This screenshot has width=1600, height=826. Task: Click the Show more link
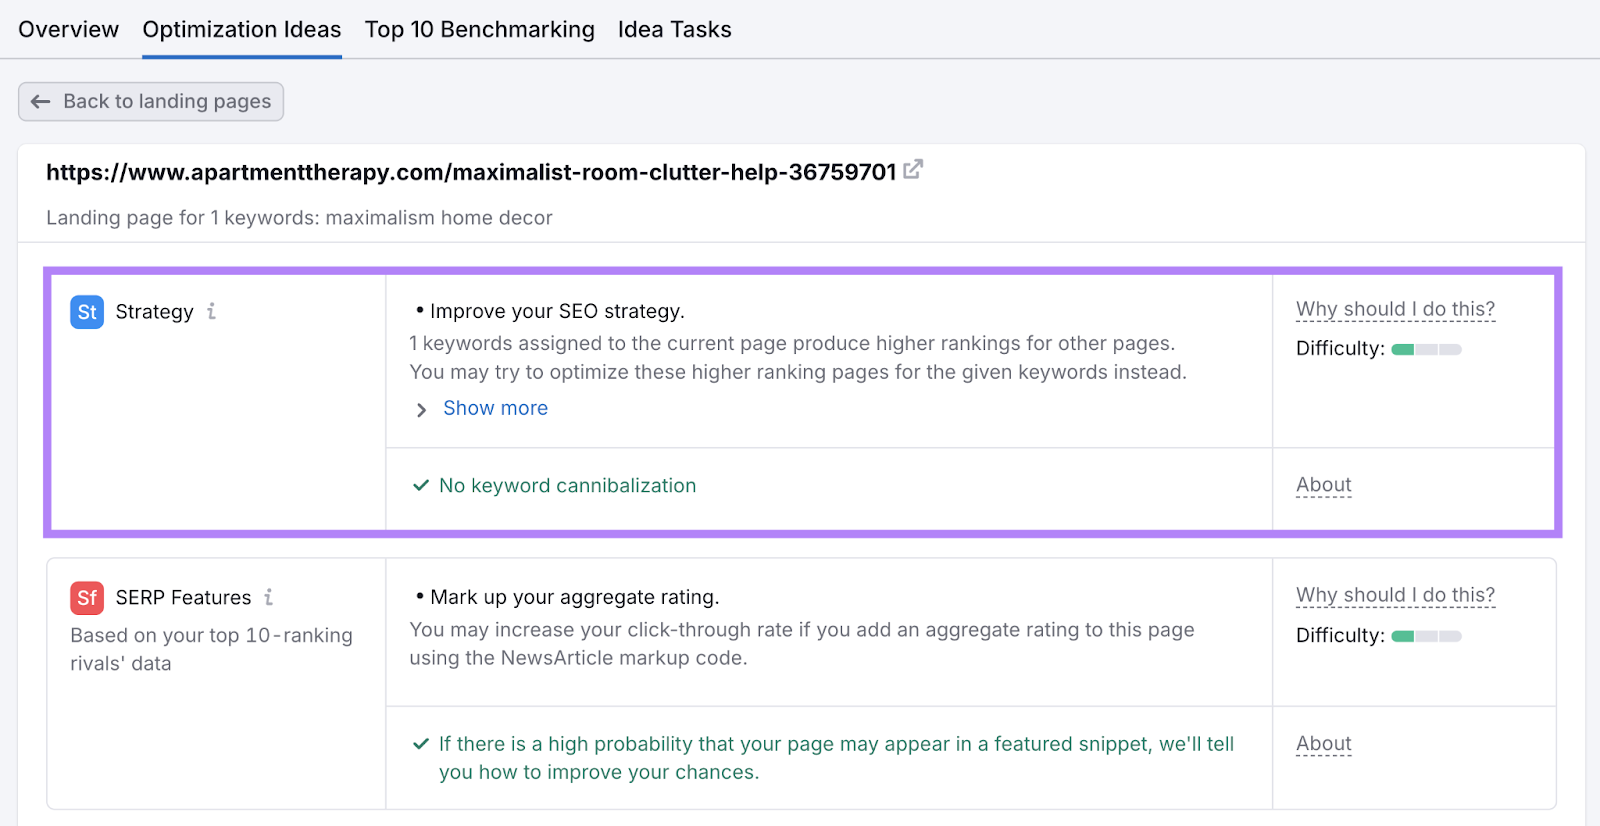tap(495, 408)
